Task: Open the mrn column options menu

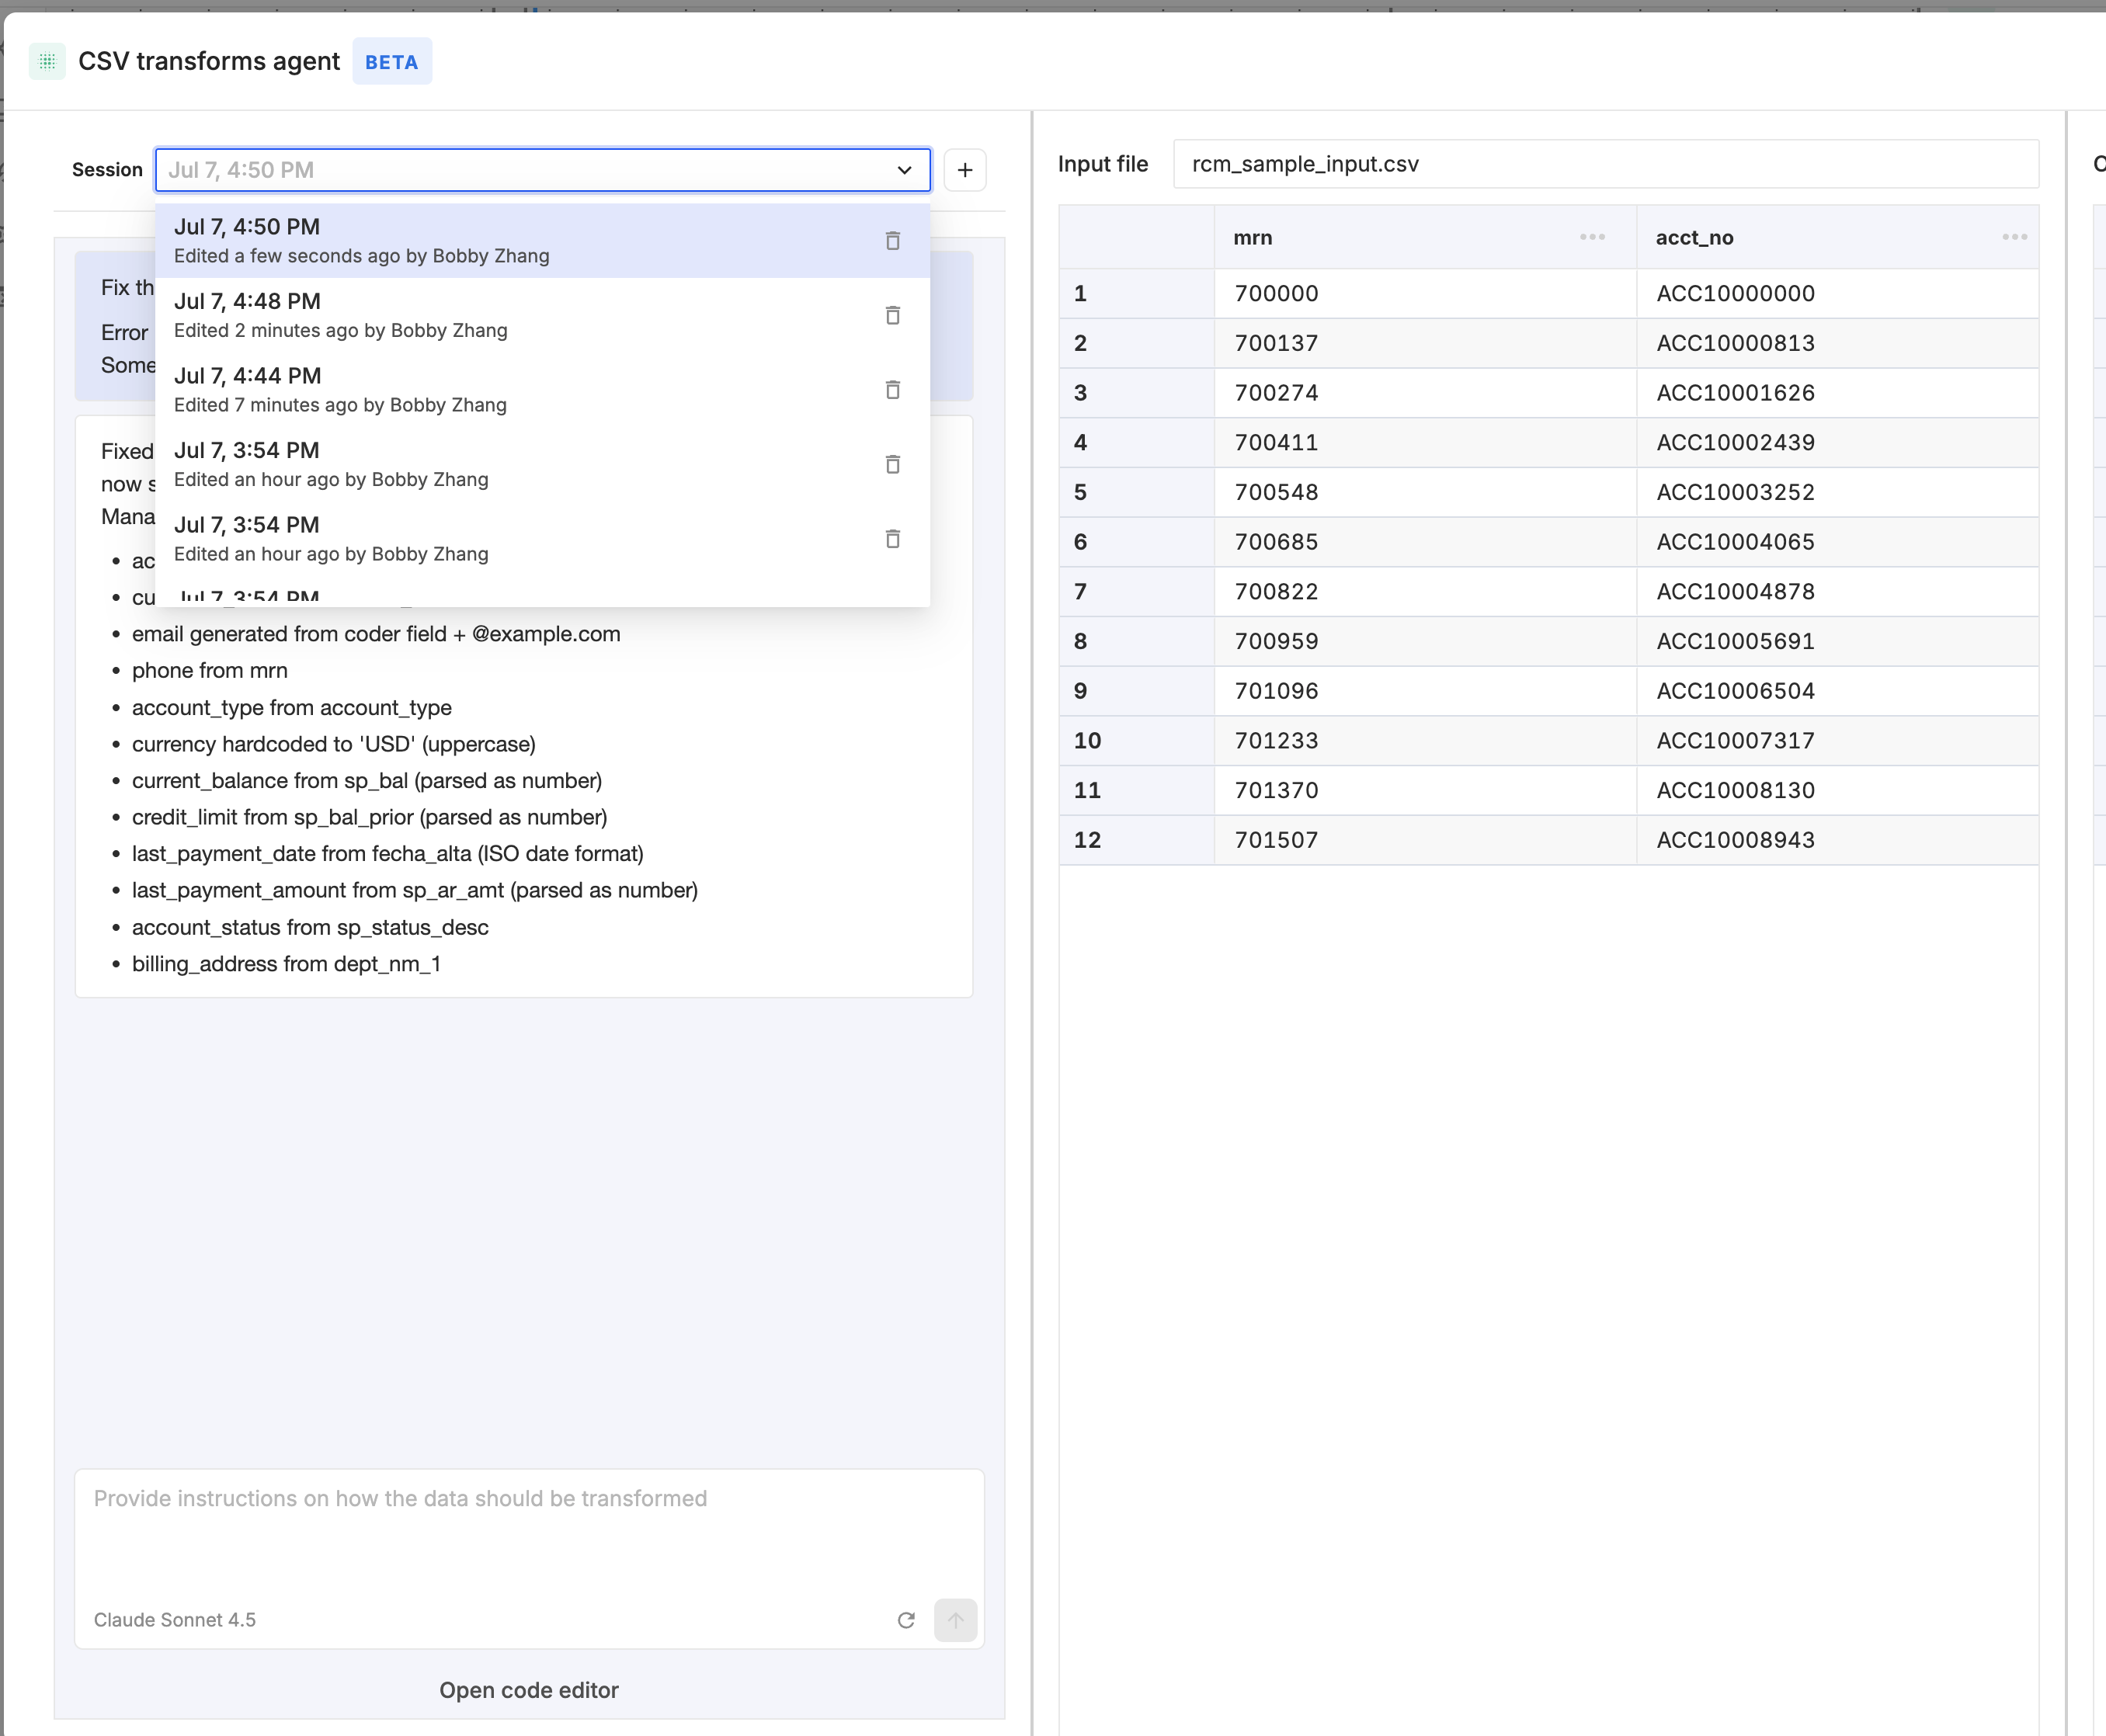Action: click(x=1593, y=237)
